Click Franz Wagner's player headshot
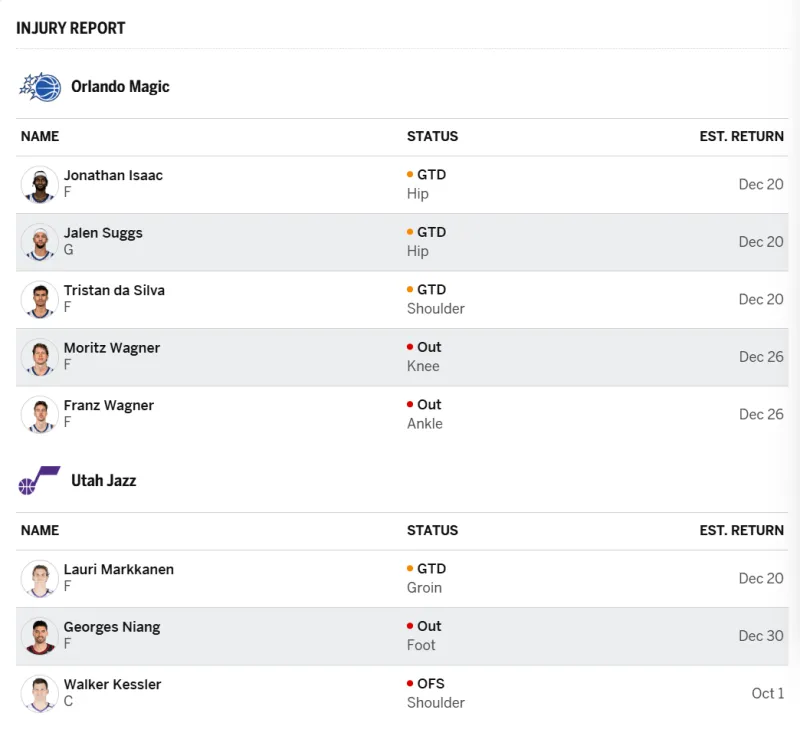Screen dimensions: 800x736 (x=40, y=415)
